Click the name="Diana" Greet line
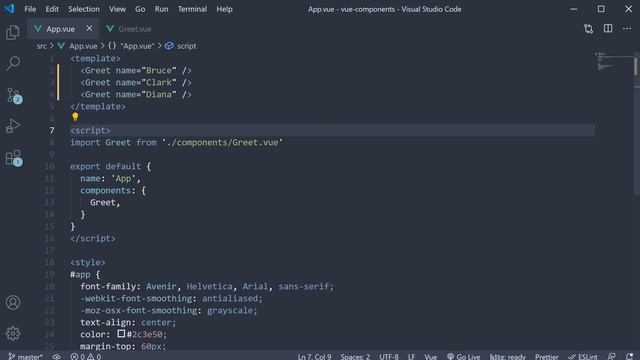 click(136, 95)
